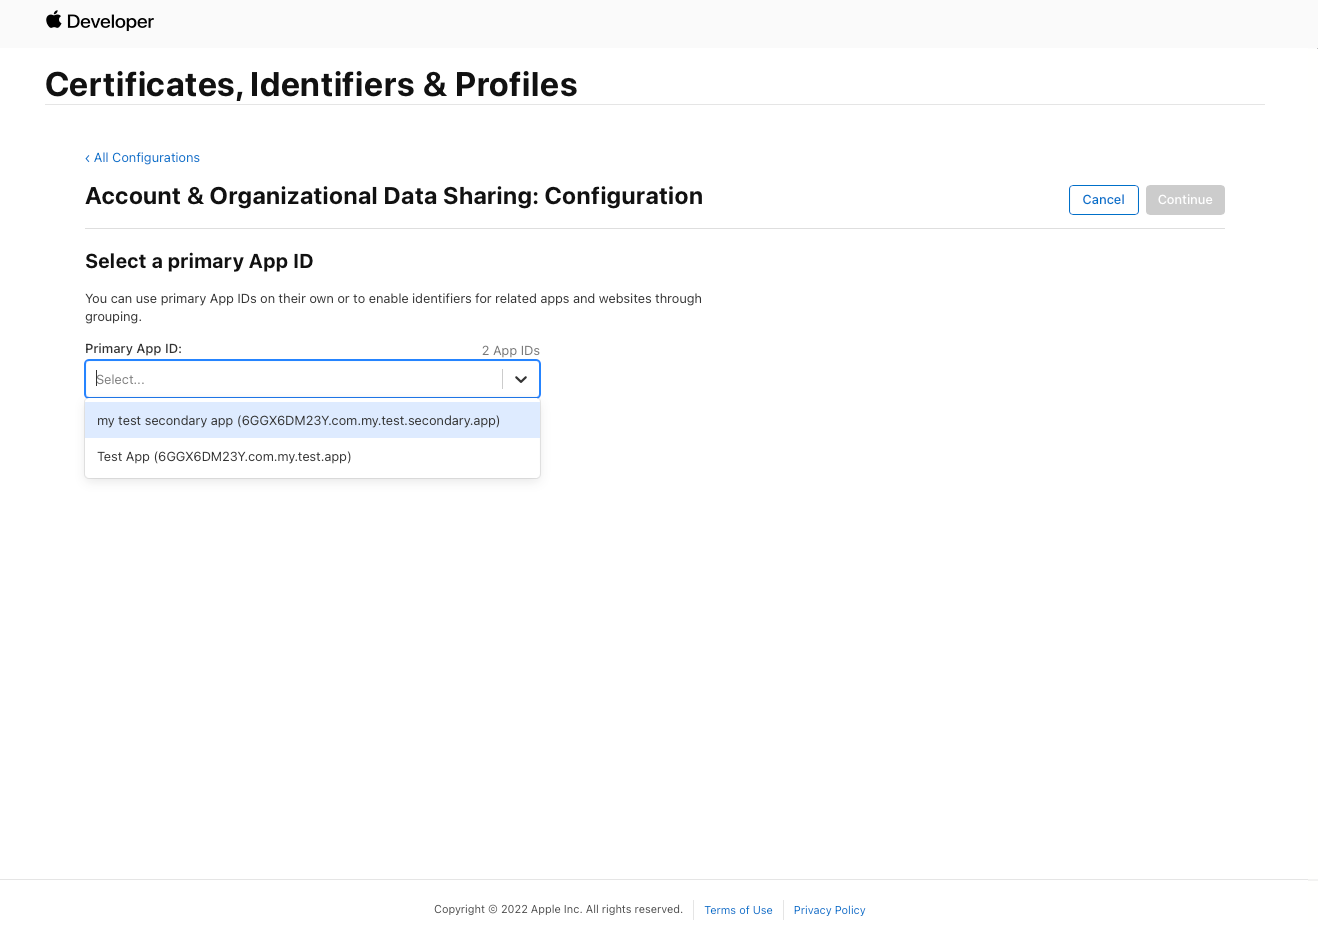This screenshot has width=1318, height=940.
Task: Click the Apple logo icon
Action: (53, 21)
